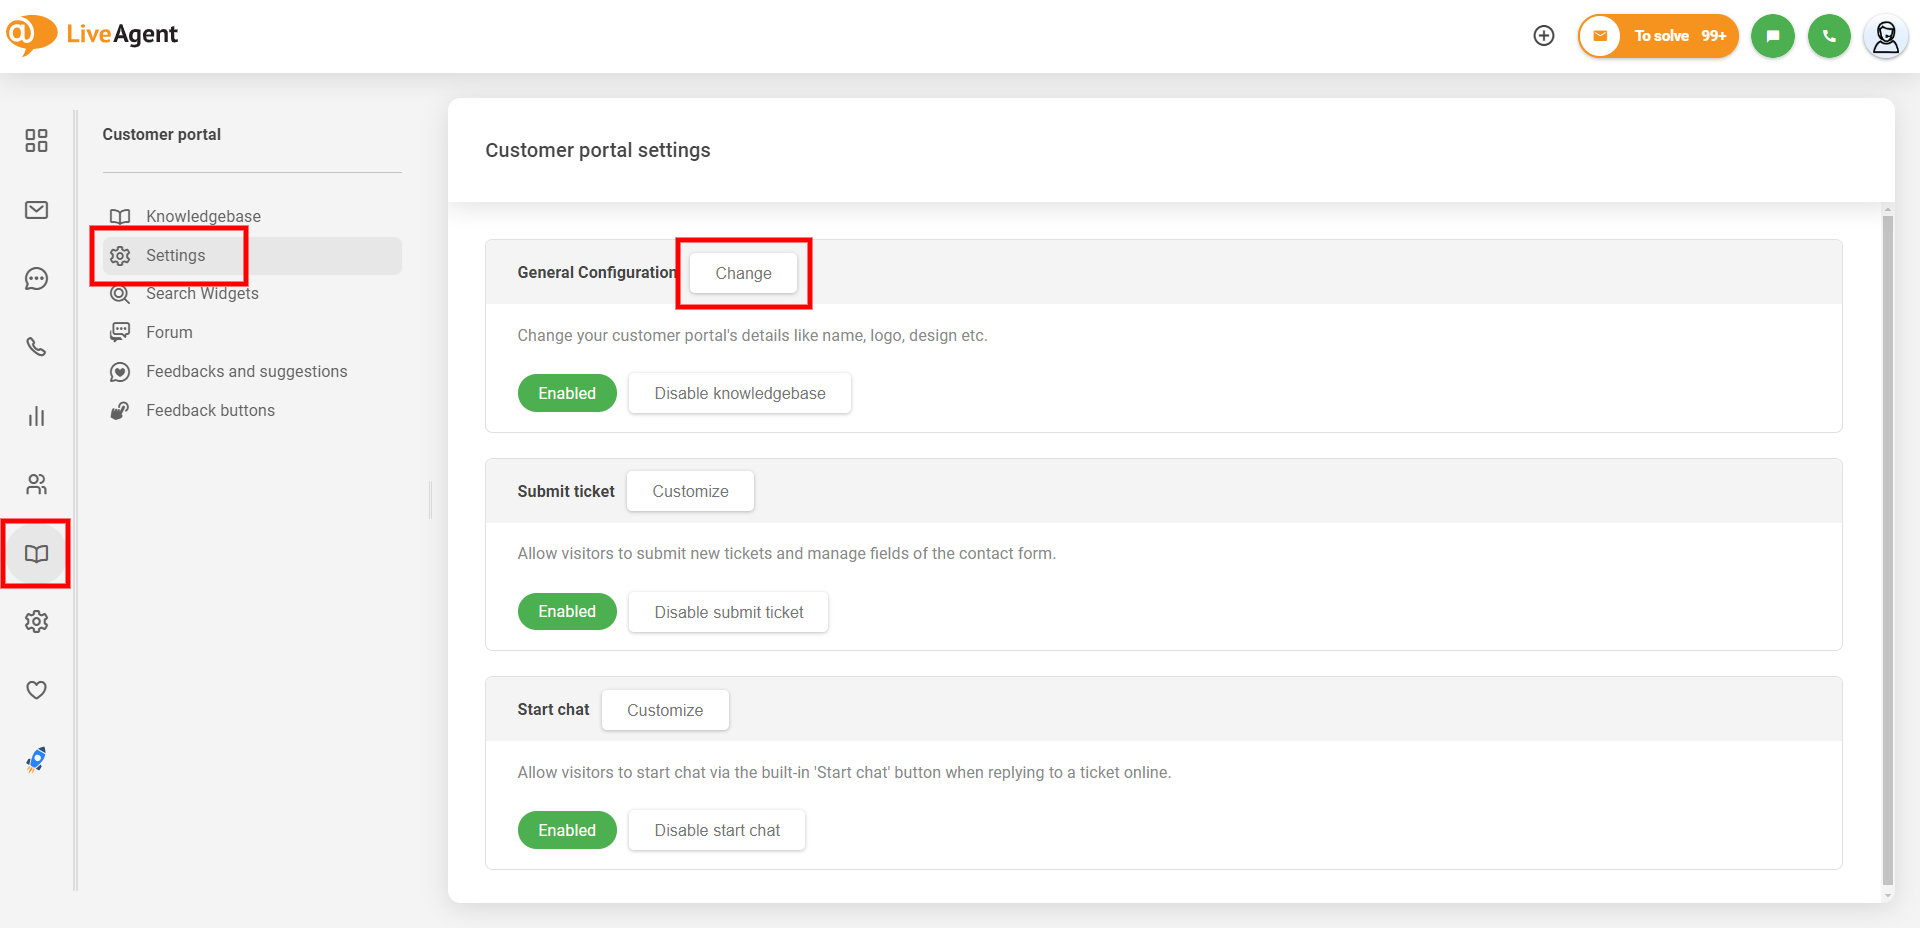The image size is (1920, 928).
Task: Click Customize next to Submit ticket
Action: click(x=690, y=491)
